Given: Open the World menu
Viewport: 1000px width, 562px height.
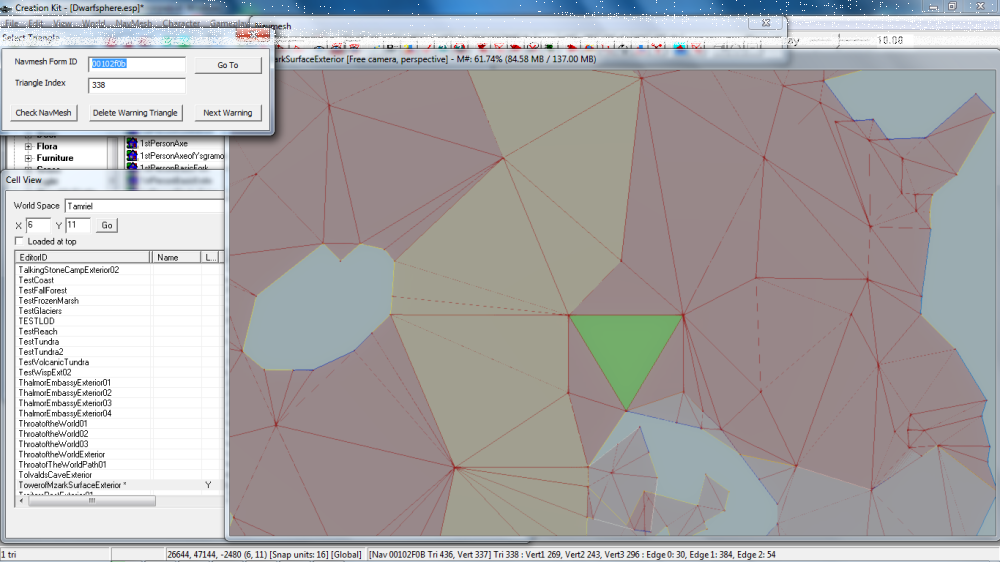Looking at the screenshot, I should [94, 24].
